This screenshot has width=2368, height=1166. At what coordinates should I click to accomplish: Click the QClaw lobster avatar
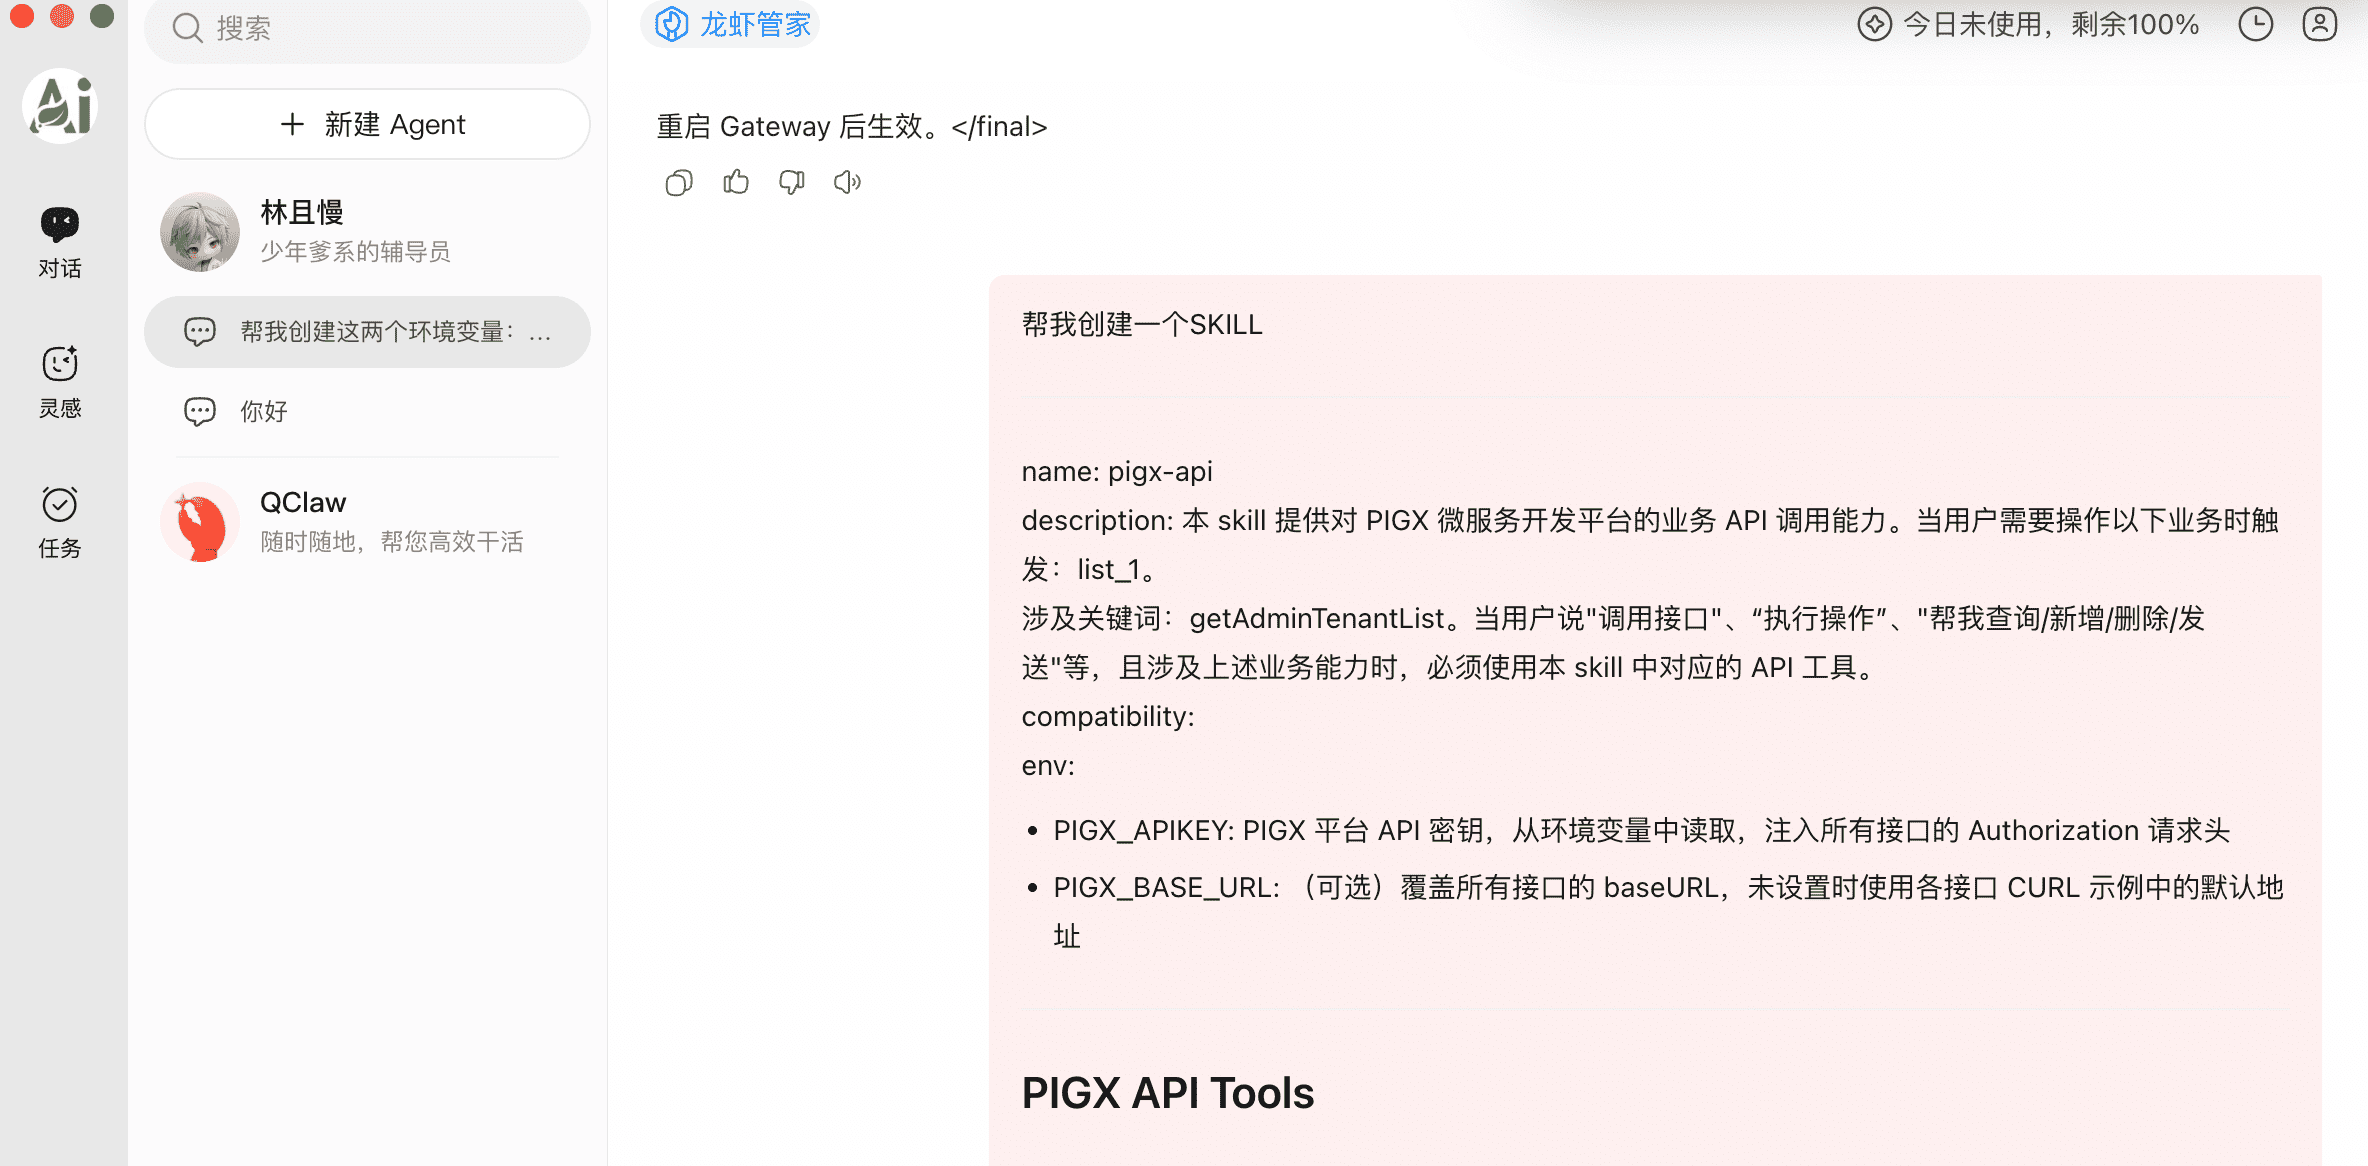tap(200, 522)
